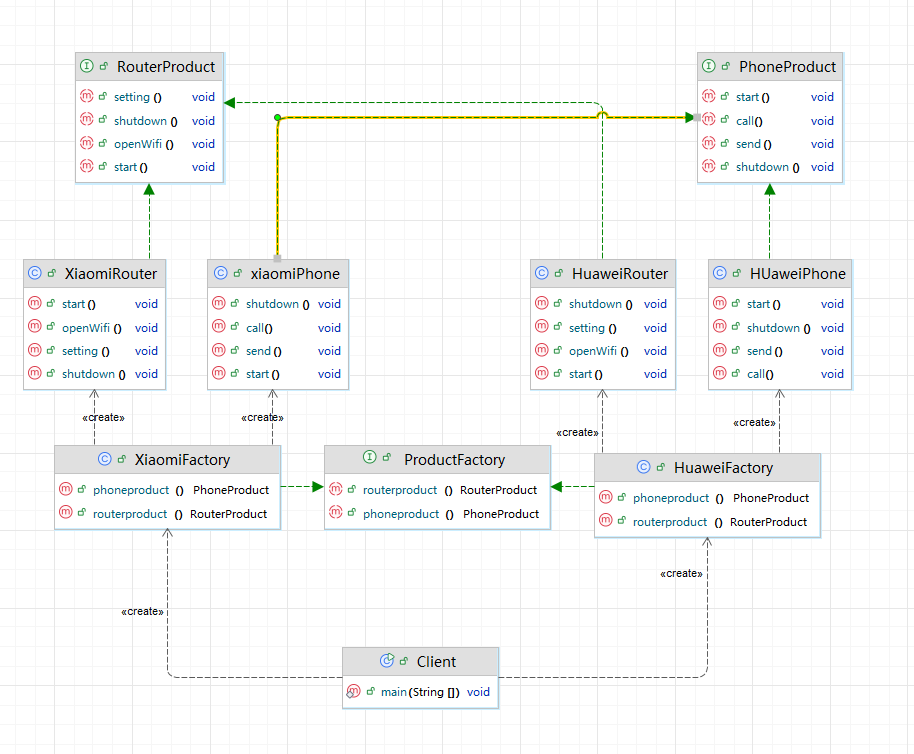Select the PhoneProduct interface title

tap(788, 67)
